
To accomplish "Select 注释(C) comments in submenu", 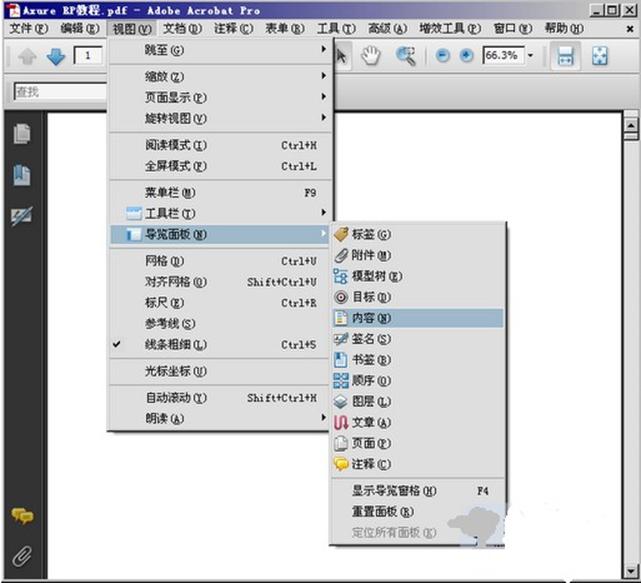I will [417, 464].
